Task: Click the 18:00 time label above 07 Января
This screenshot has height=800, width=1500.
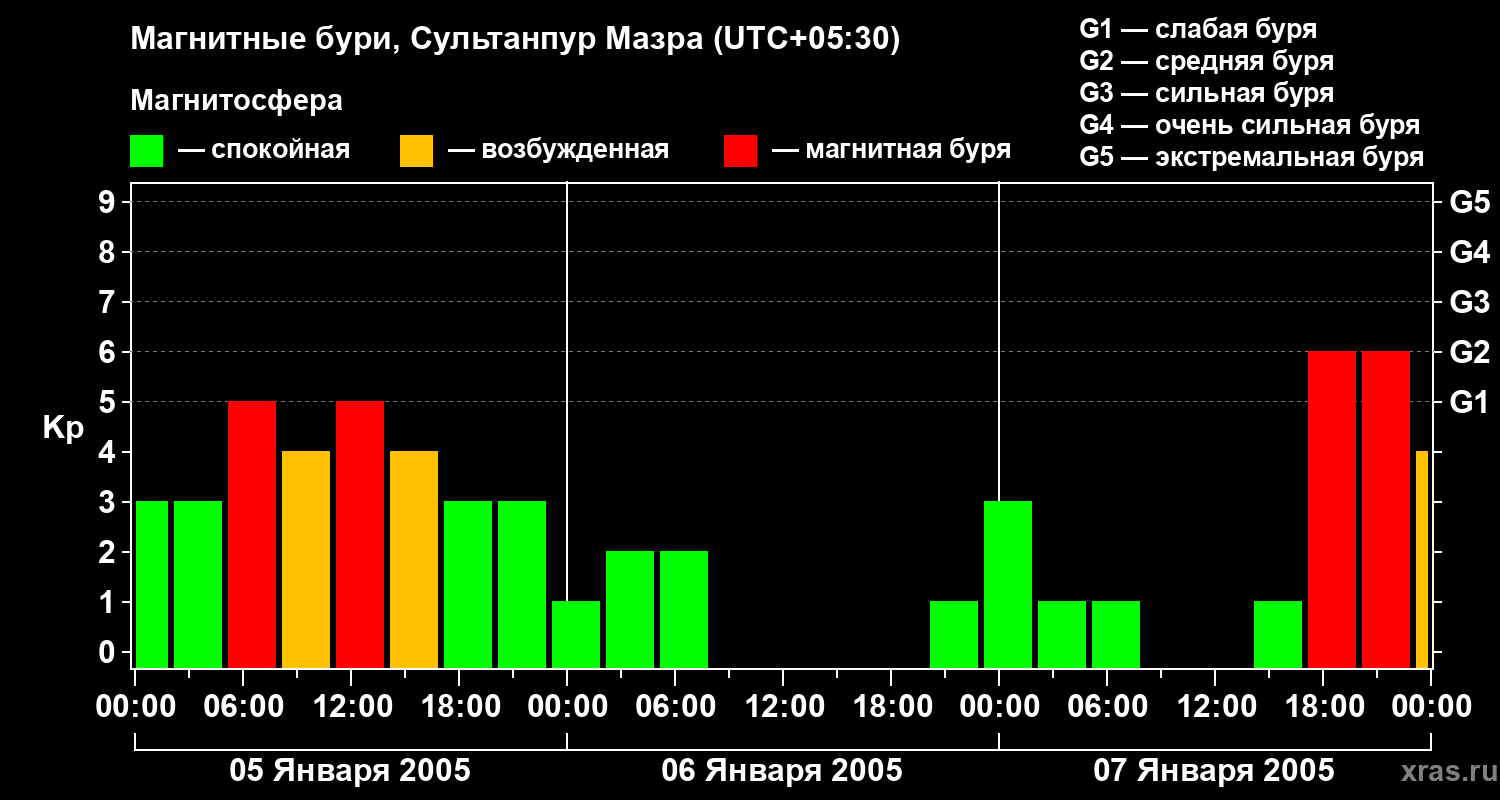Action: coord(1323,707)
